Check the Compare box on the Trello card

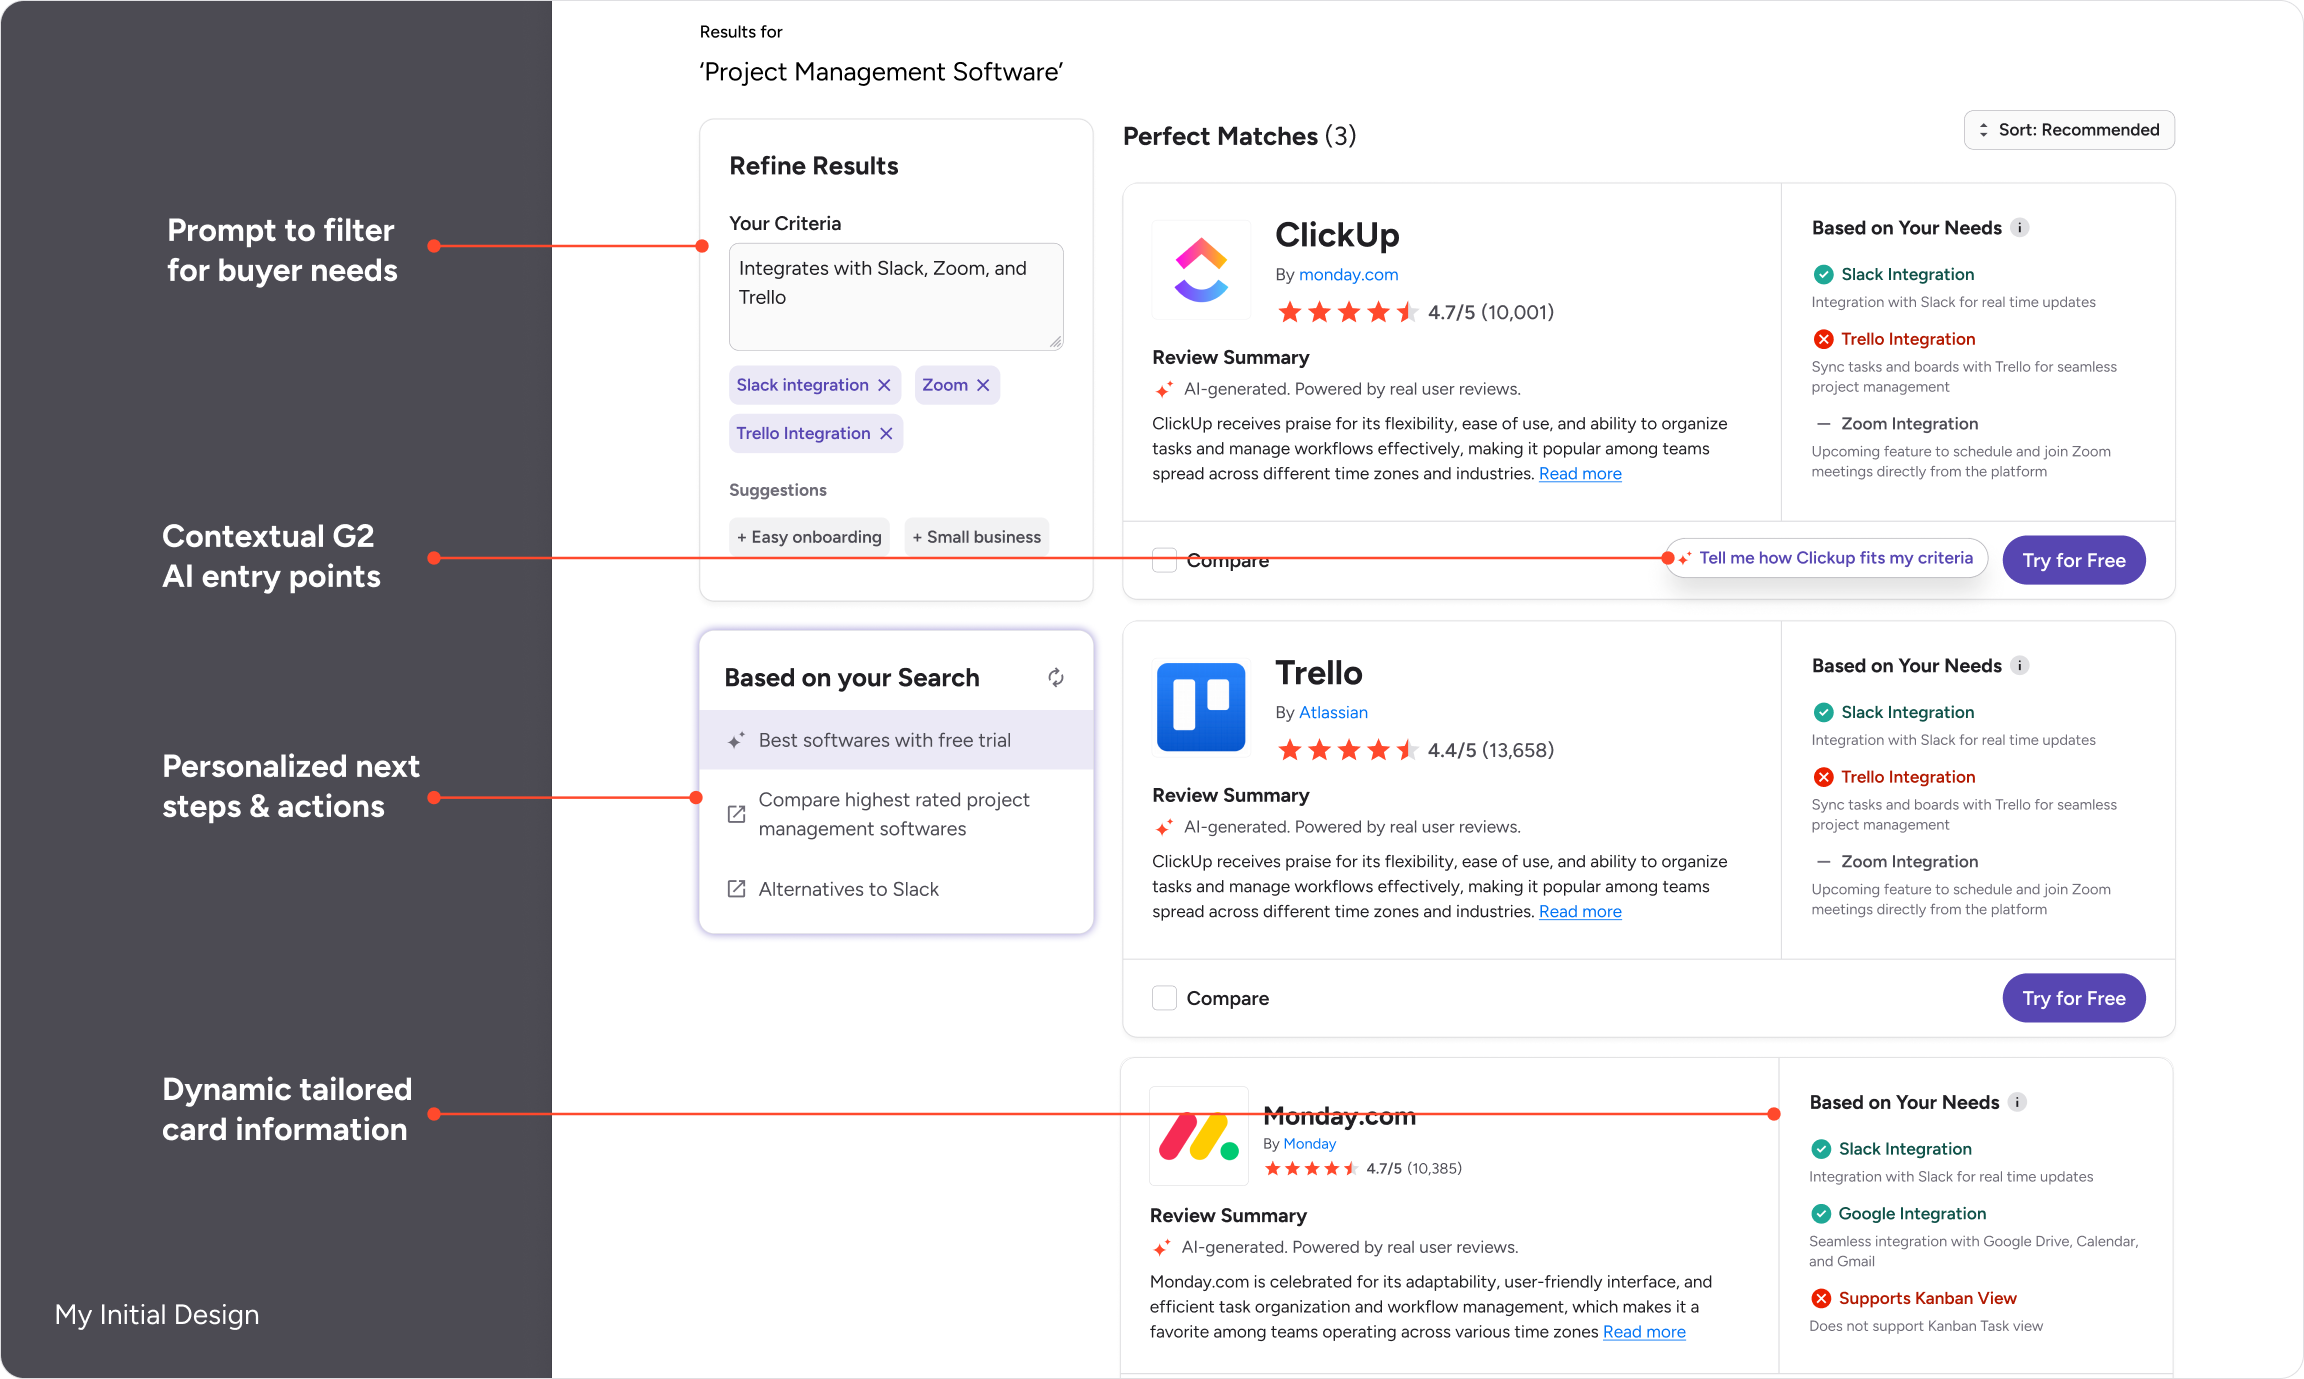[1164, 998]
